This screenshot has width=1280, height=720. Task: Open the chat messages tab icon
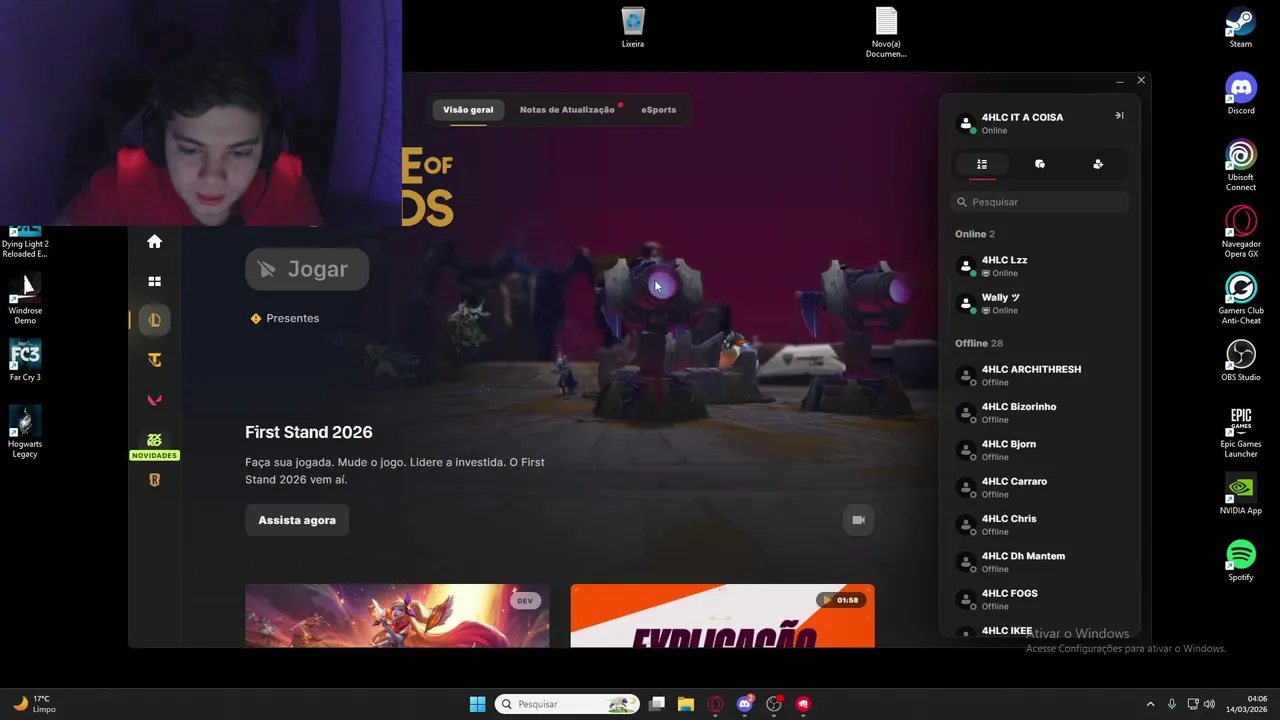coord(1040,164)
